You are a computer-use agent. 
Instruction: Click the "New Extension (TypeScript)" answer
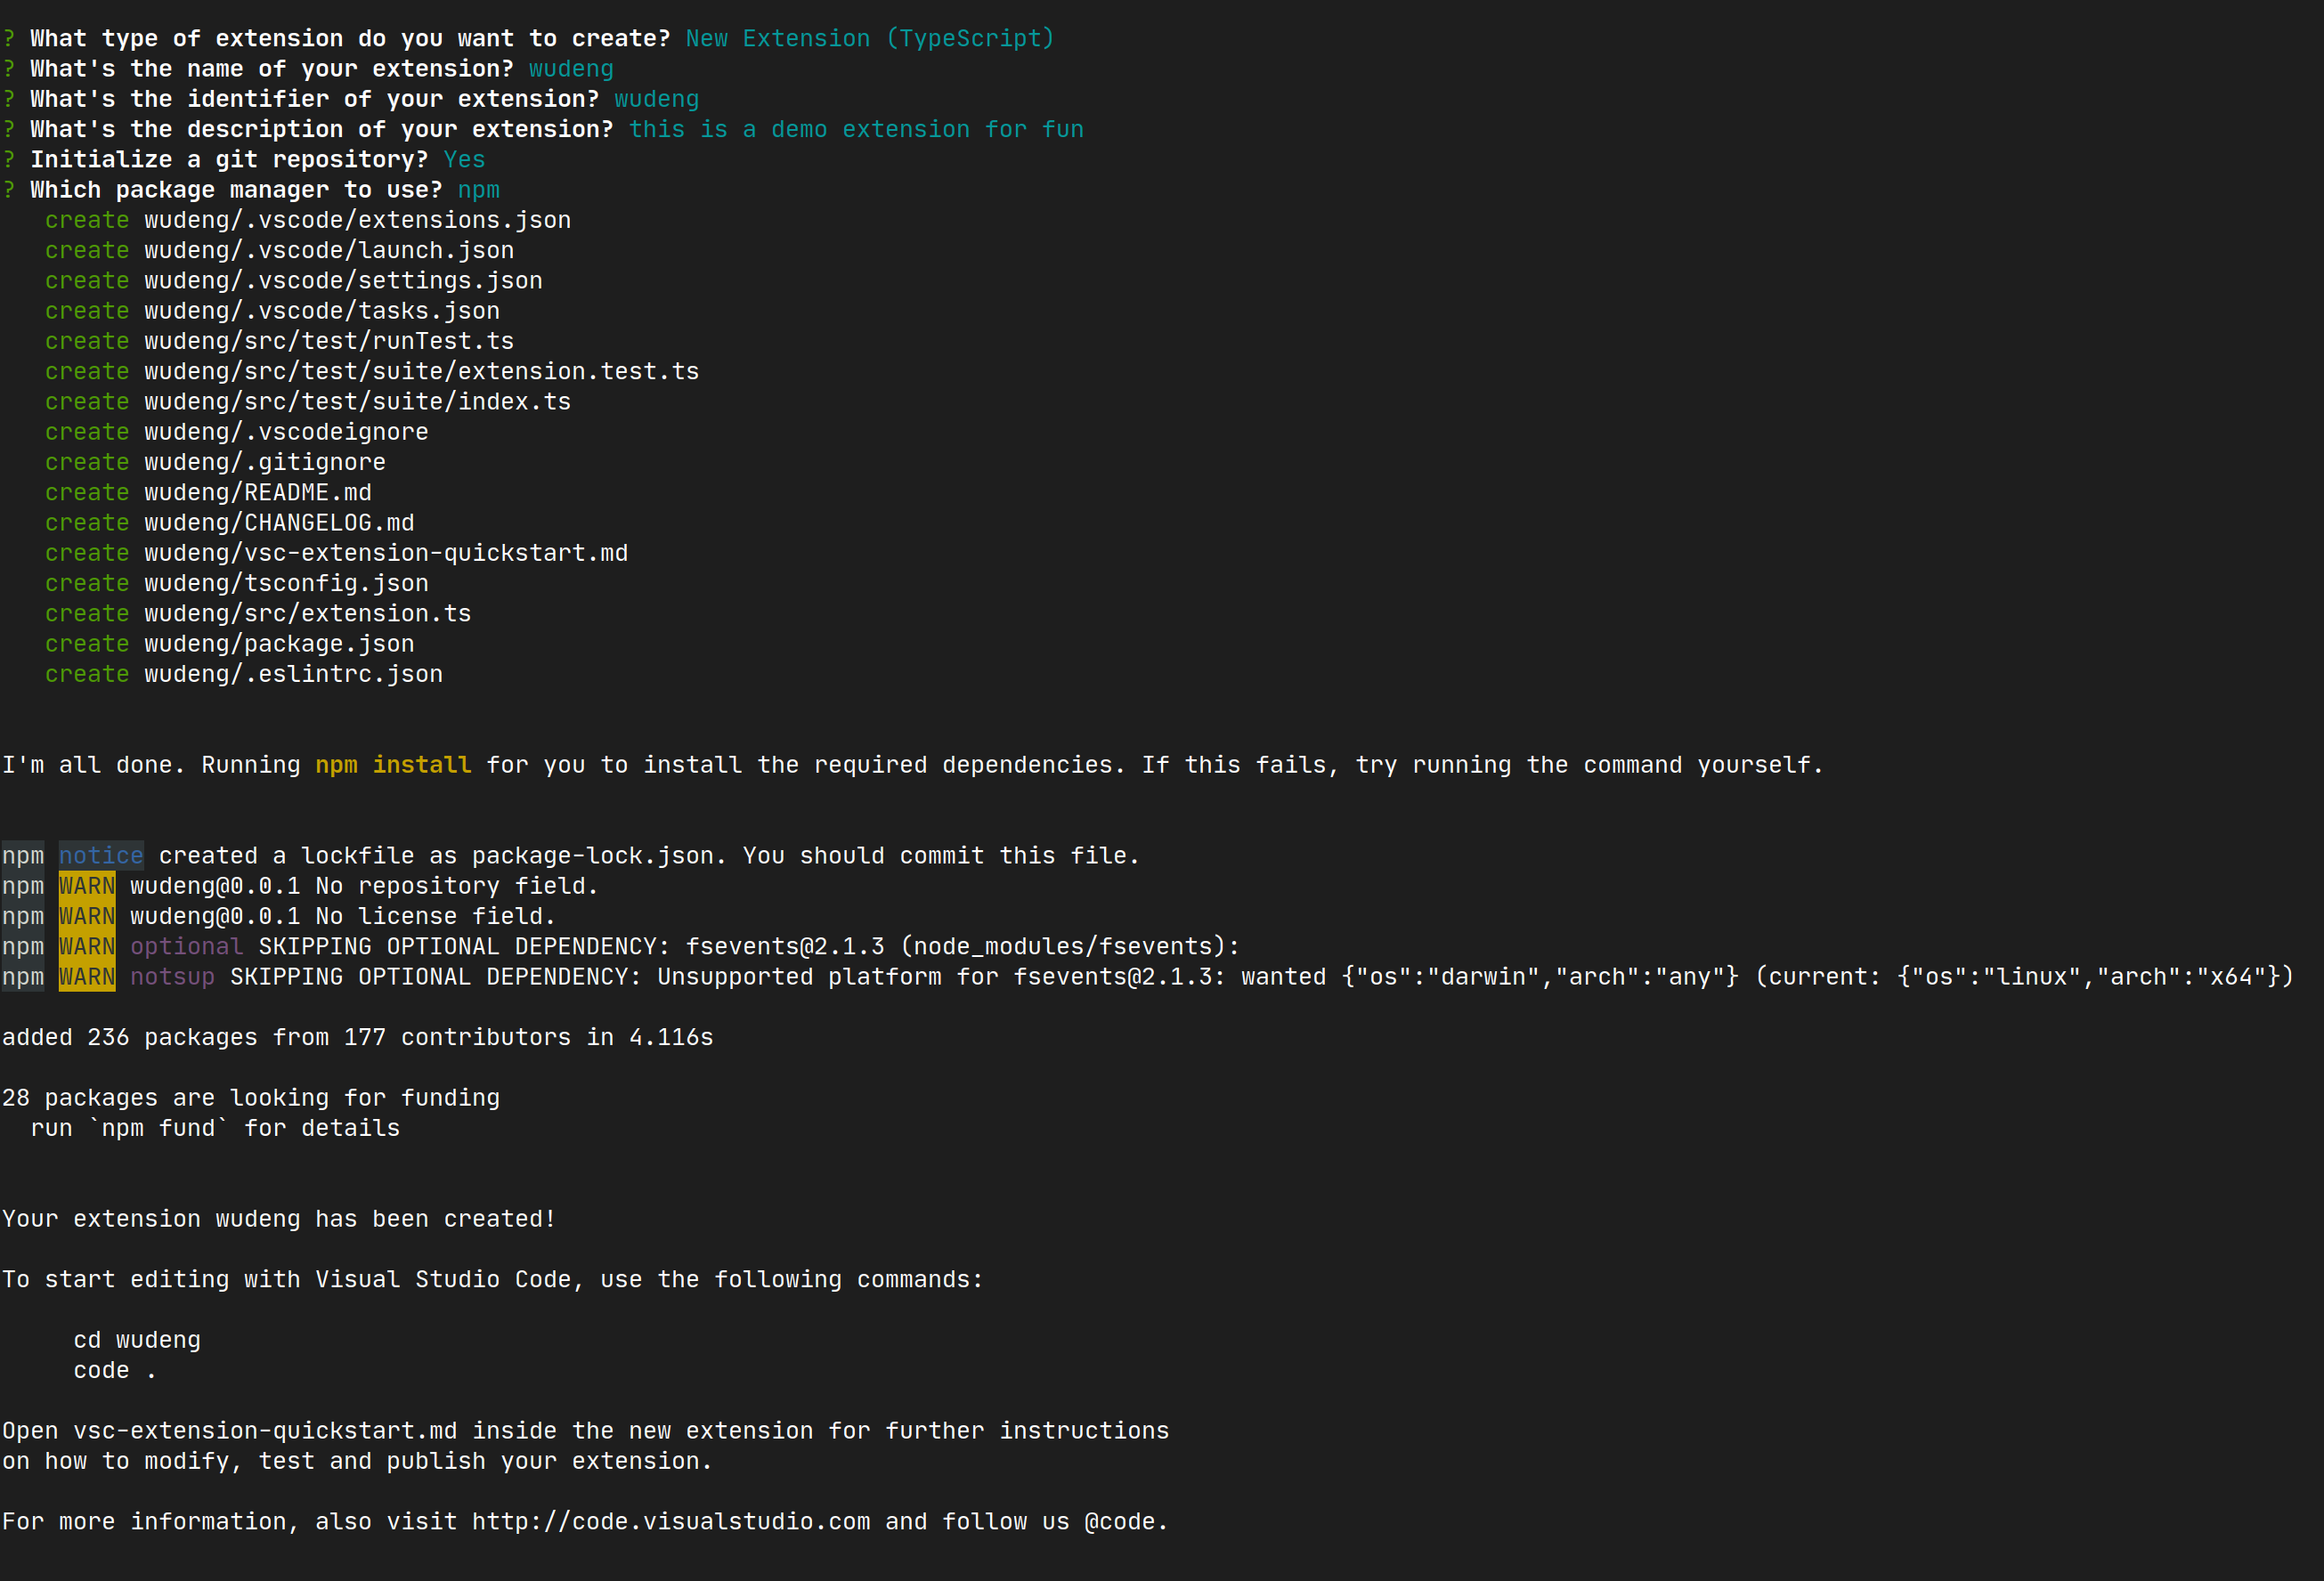[x=870, y=39]
